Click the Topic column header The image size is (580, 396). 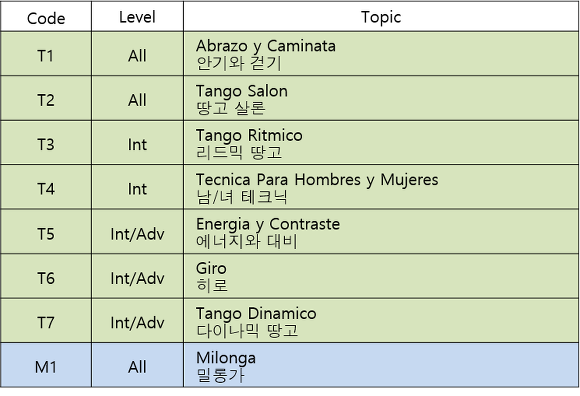(x=381, y=17)
